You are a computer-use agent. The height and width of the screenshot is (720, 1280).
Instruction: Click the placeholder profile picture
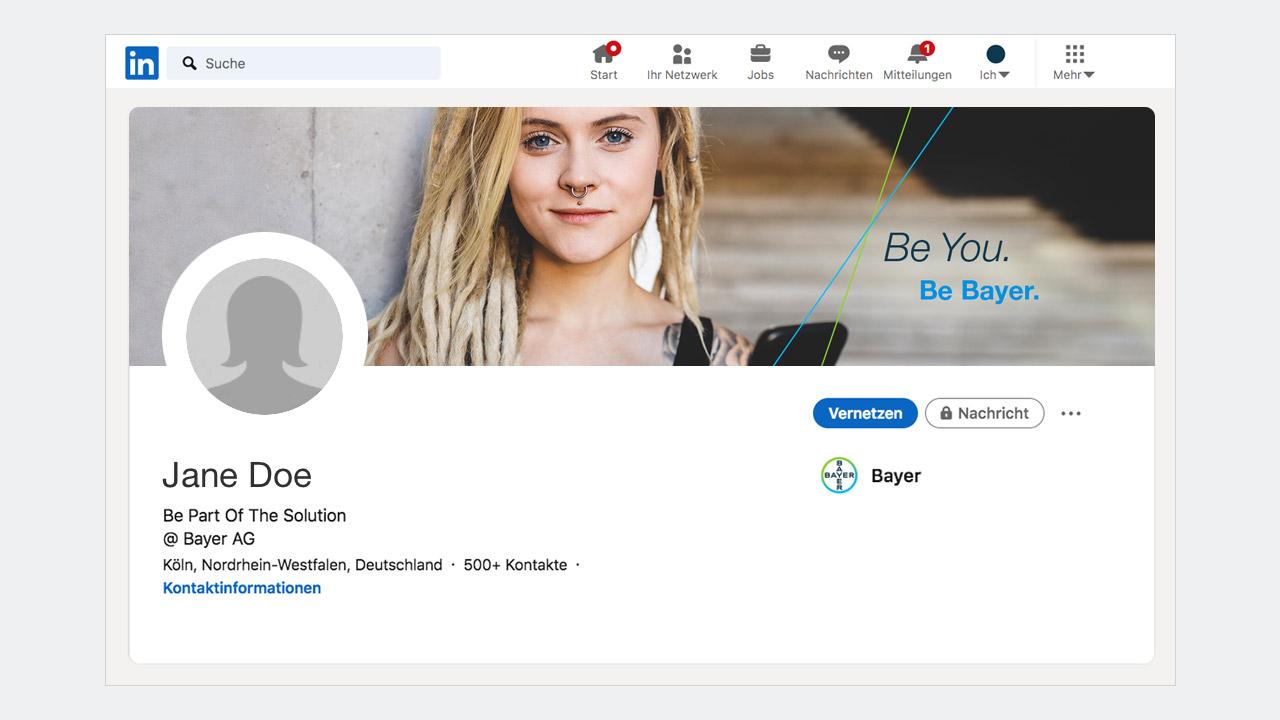[264, 337]
